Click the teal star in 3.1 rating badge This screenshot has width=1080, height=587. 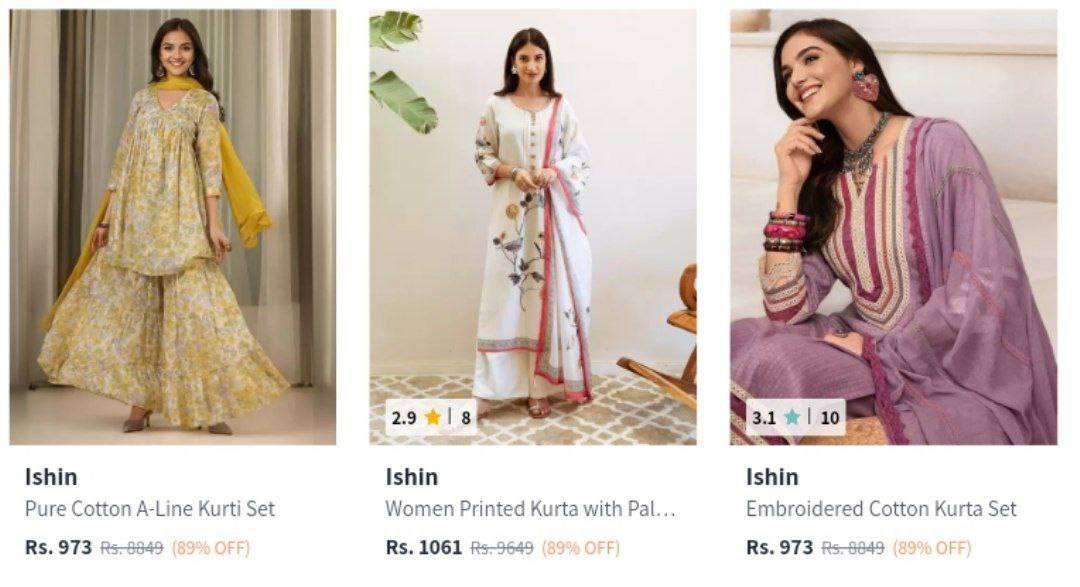pyautogui.click(x=792, y=417)
